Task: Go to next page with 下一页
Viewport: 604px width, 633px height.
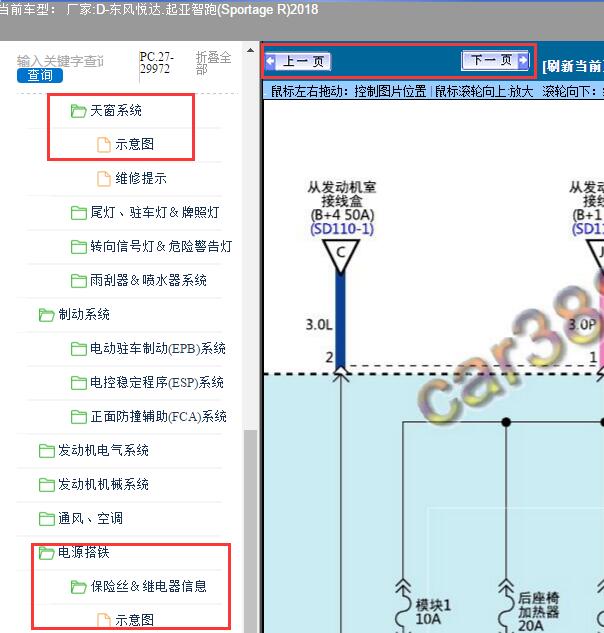Action: 495,61
